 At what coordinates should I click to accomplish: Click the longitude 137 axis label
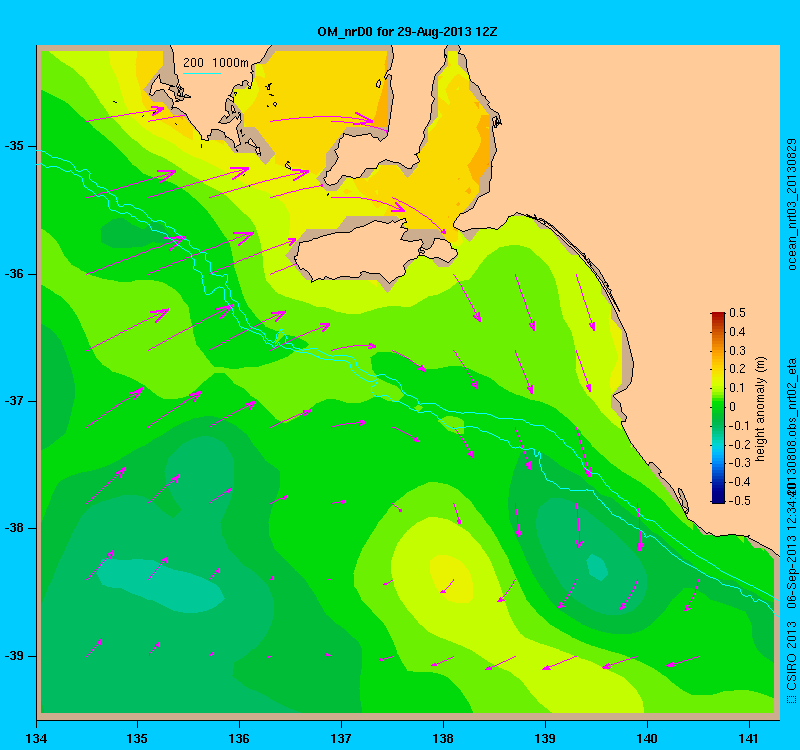[341, 738]
